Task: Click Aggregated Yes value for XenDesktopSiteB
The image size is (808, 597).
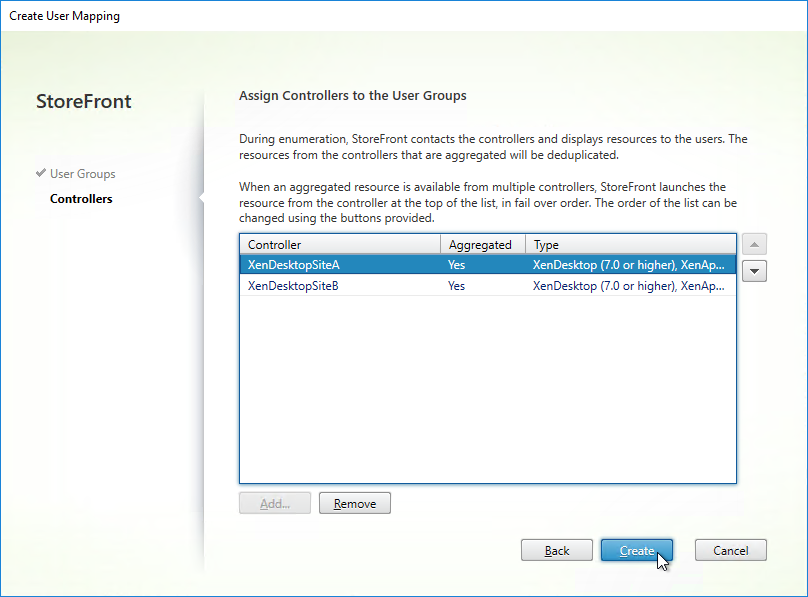Action: point(457,286)
